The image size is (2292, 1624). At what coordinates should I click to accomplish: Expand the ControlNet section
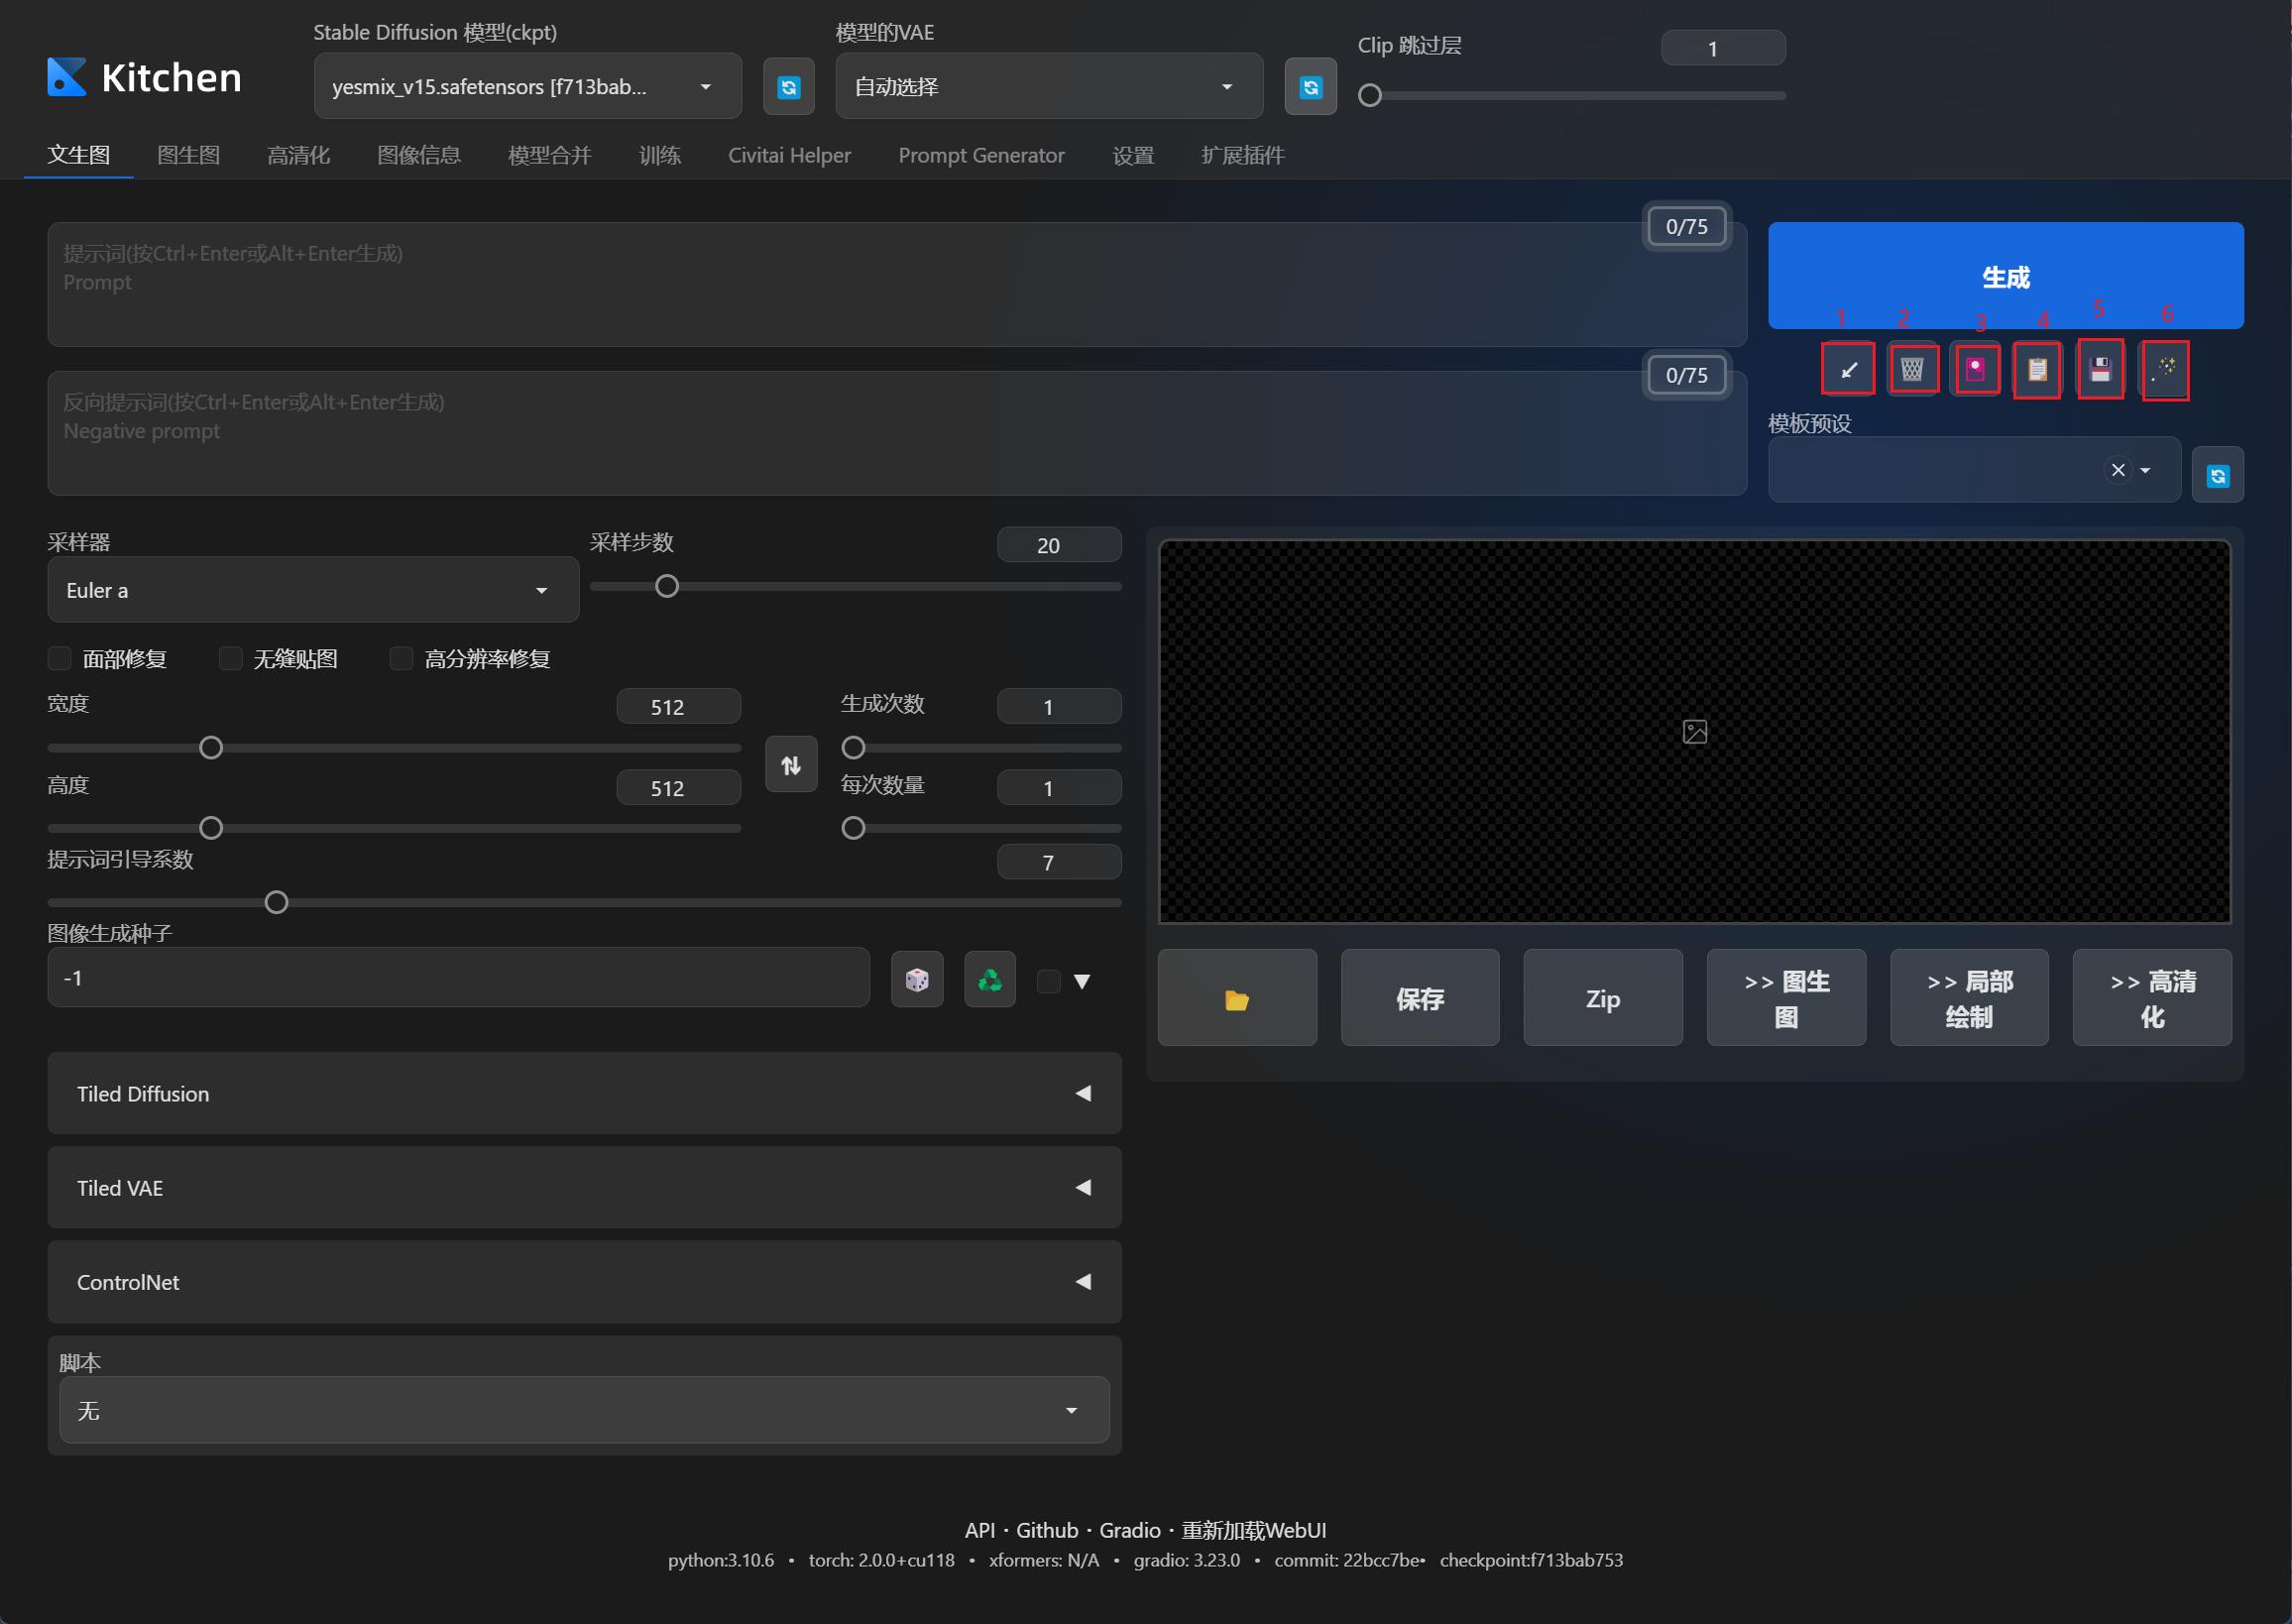[x=583, y=1282]
